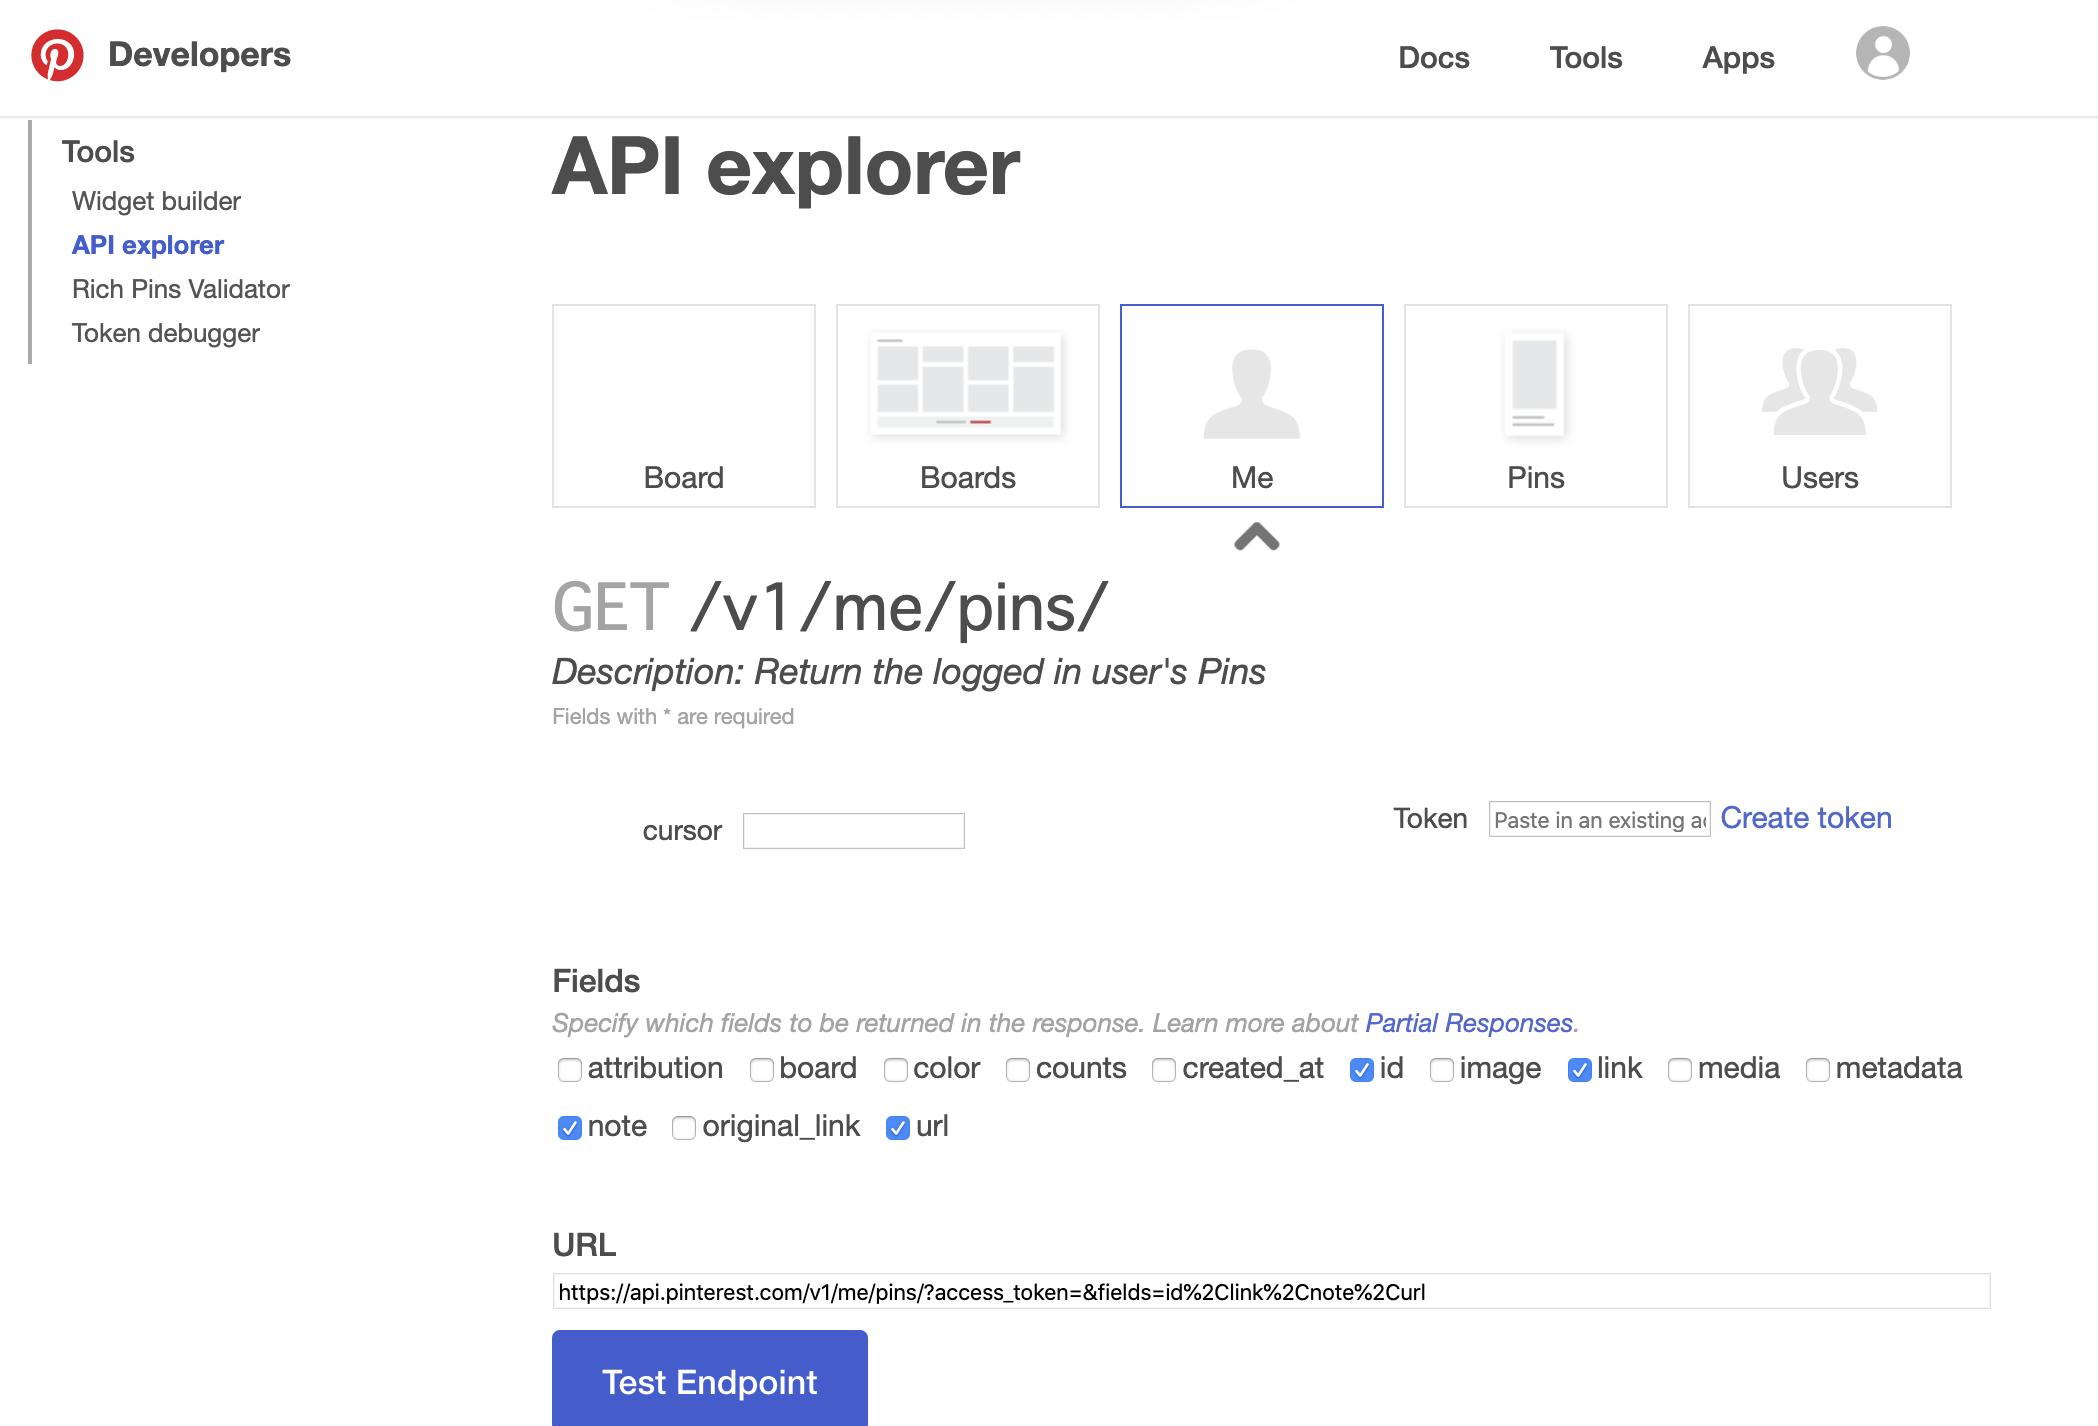Select the Boards endpoint card
Screen dimensions: 2098x1426
tap(967, 406)
